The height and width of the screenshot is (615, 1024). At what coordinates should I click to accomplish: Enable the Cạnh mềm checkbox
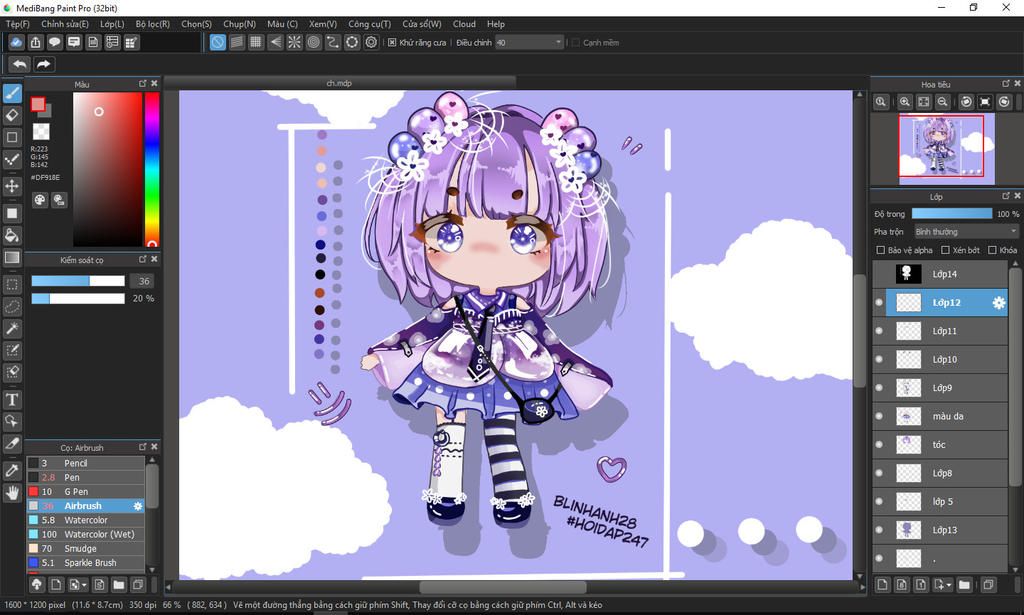click(575, 42)
